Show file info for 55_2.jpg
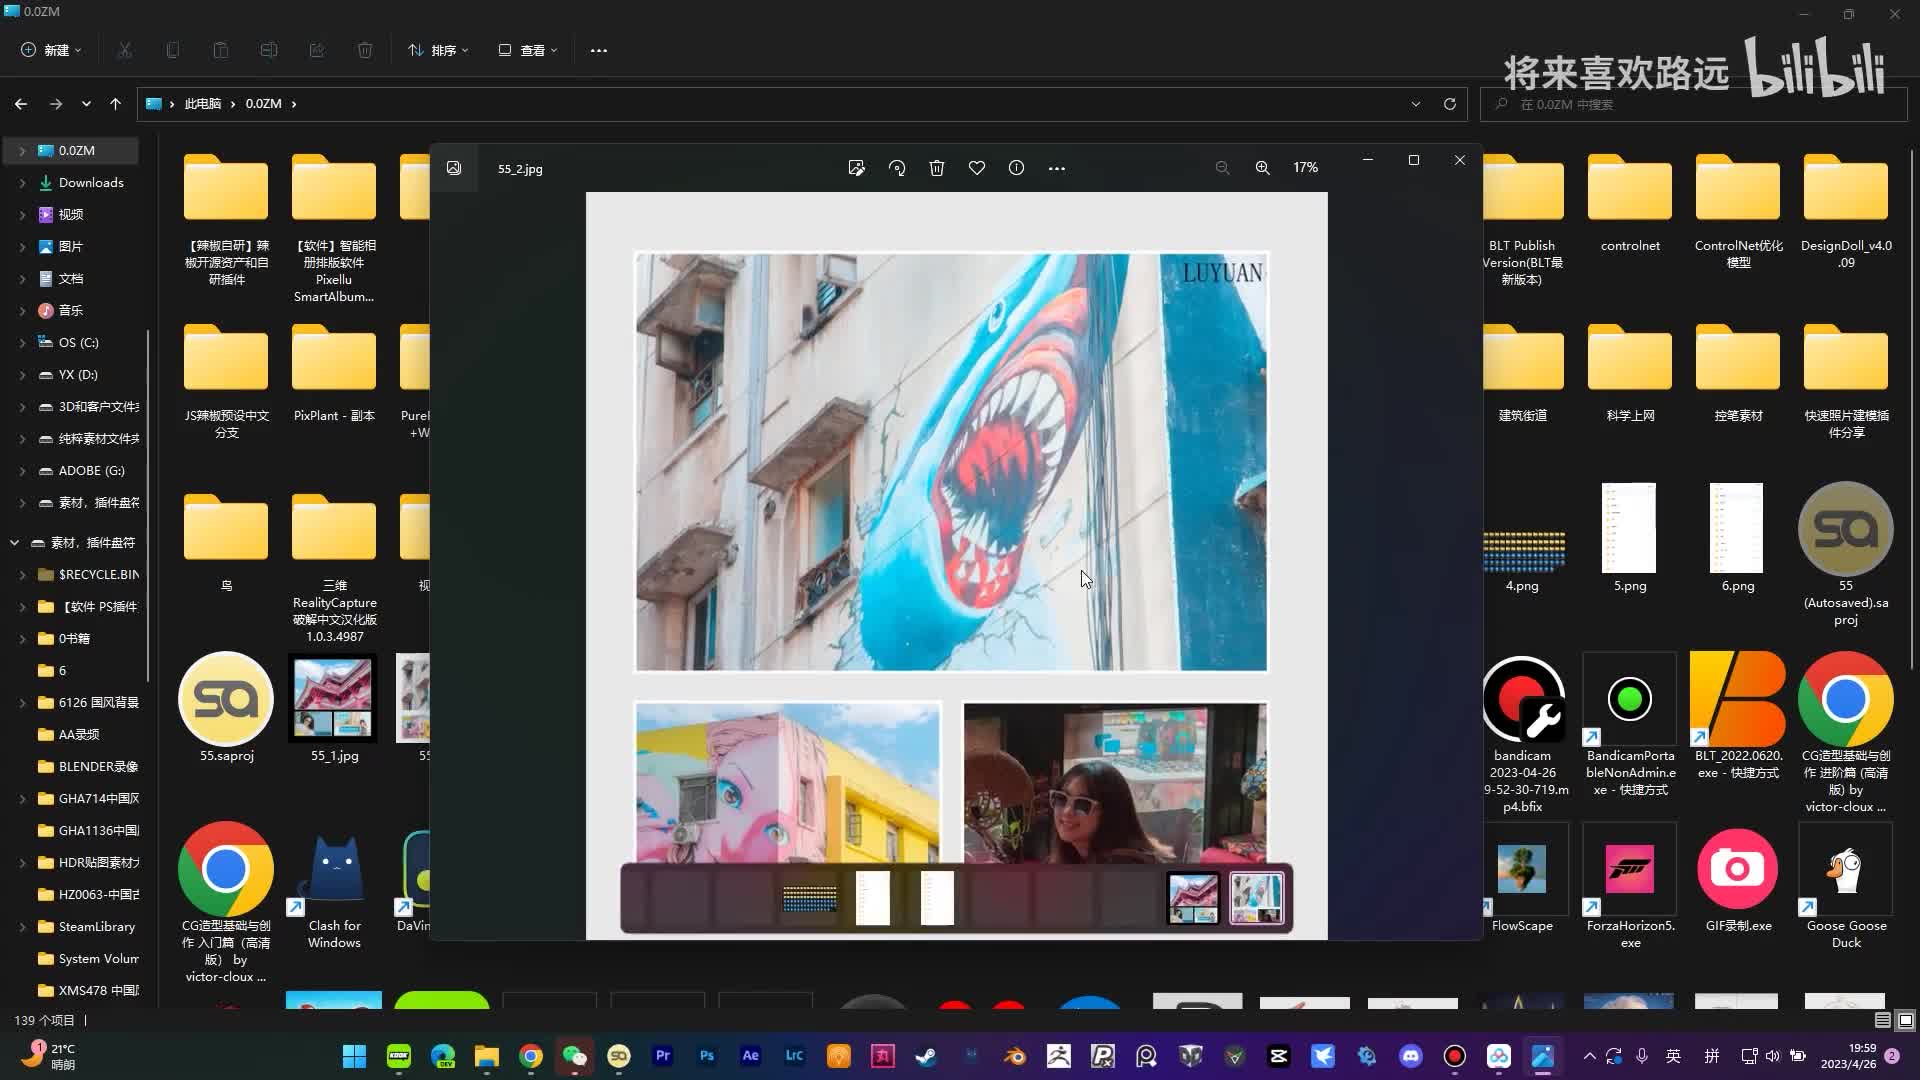The image size is (1920, 1080). 1016,168
